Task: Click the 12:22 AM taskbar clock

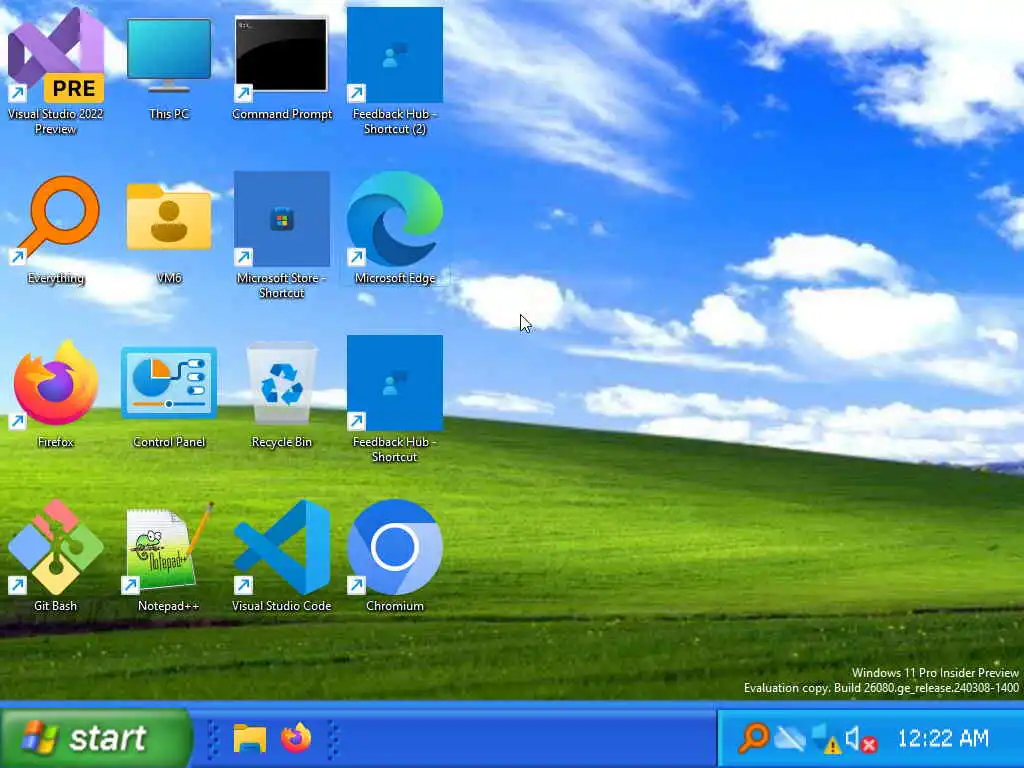Action: pyautogui.click(x=943, y=739)
